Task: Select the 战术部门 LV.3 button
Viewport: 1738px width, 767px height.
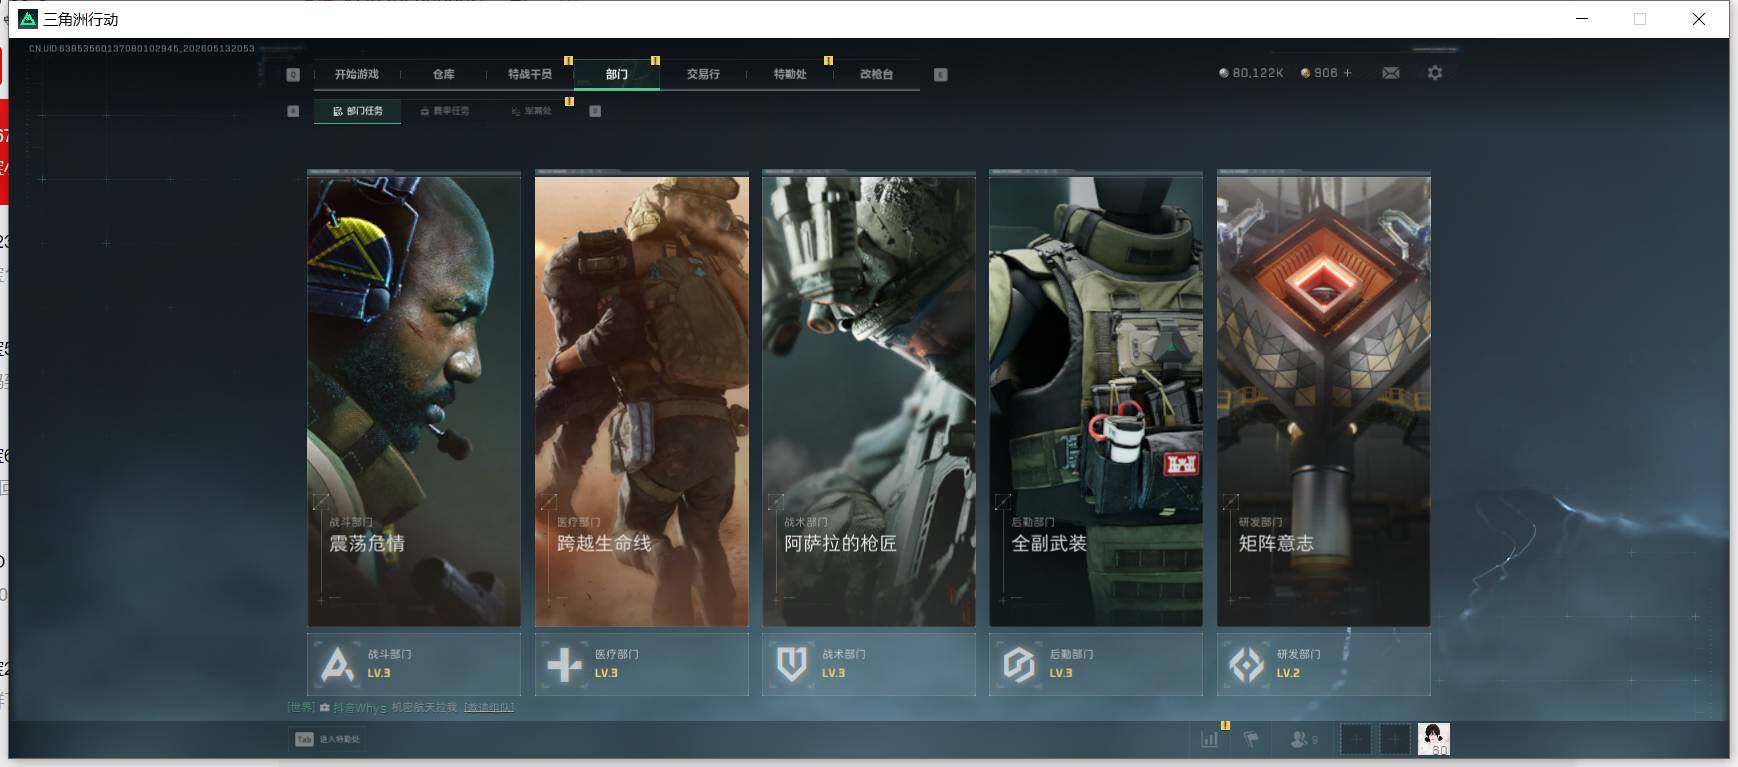Action: [x=869, y=664]
